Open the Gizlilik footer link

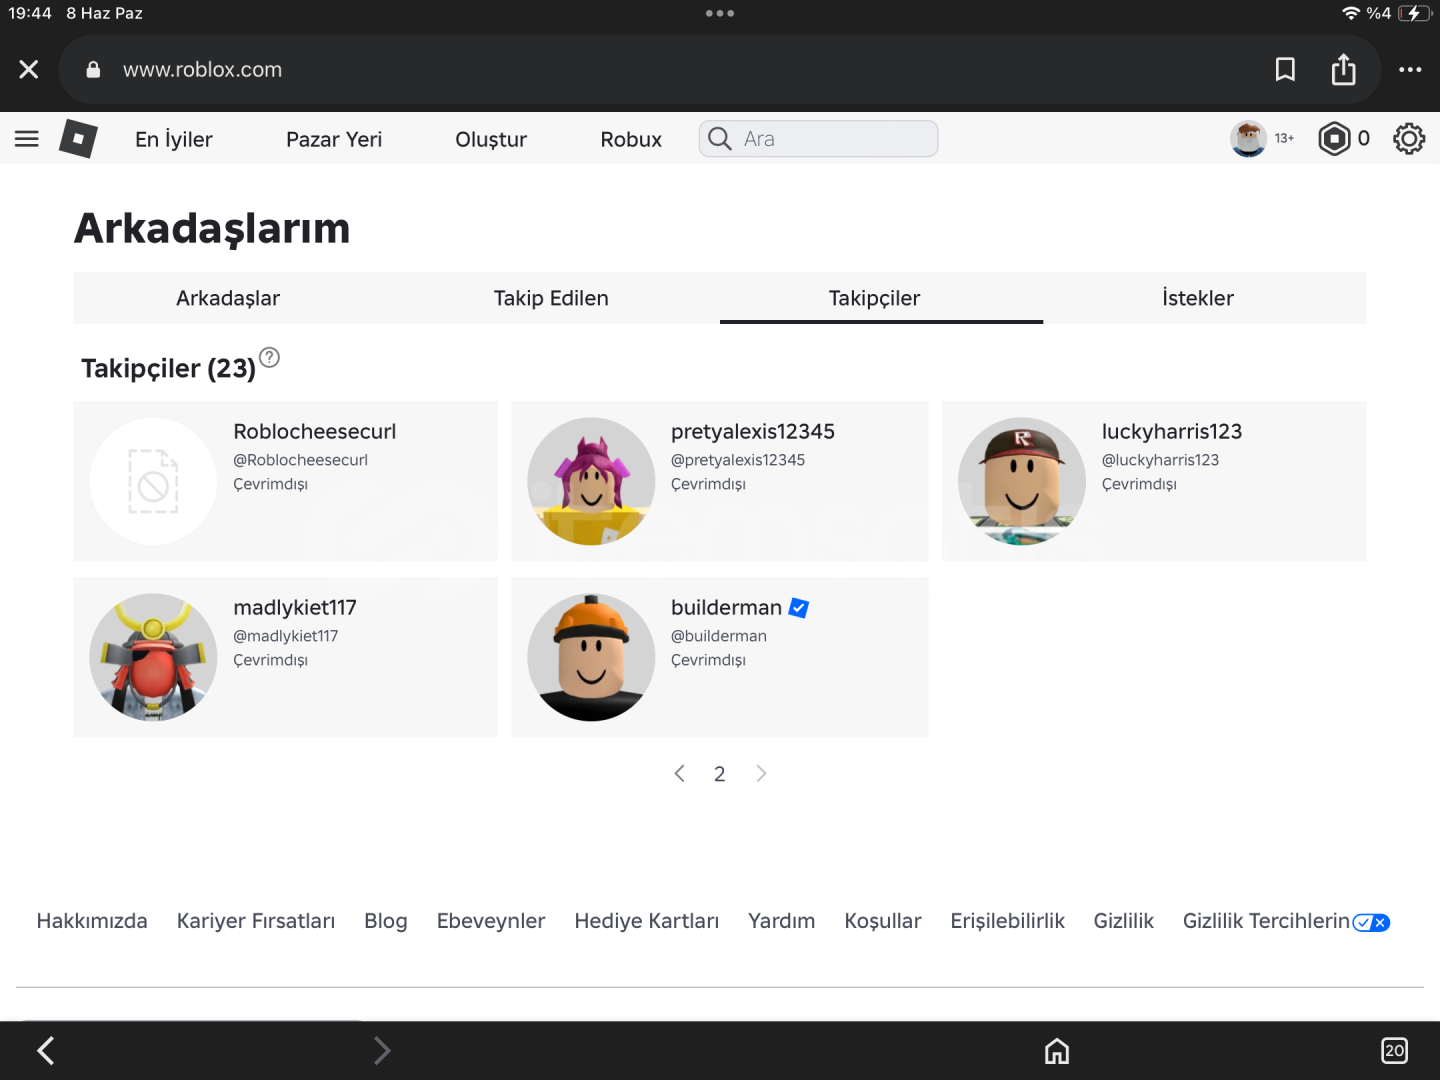point(1124,921)
